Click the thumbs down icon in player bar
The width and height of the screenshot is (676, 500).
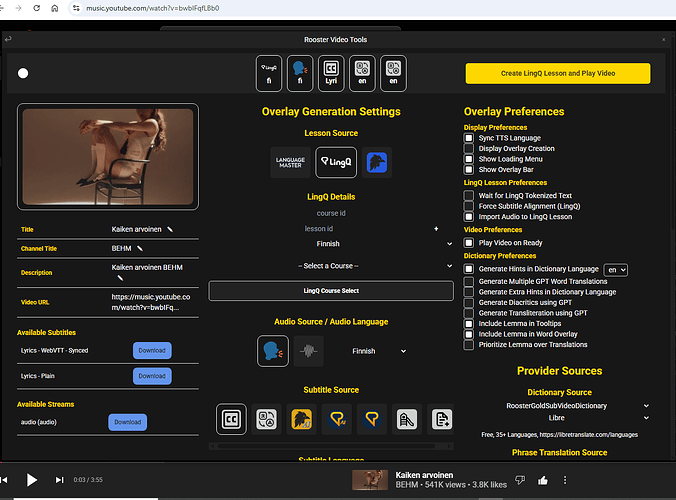[x=520, y=480]
